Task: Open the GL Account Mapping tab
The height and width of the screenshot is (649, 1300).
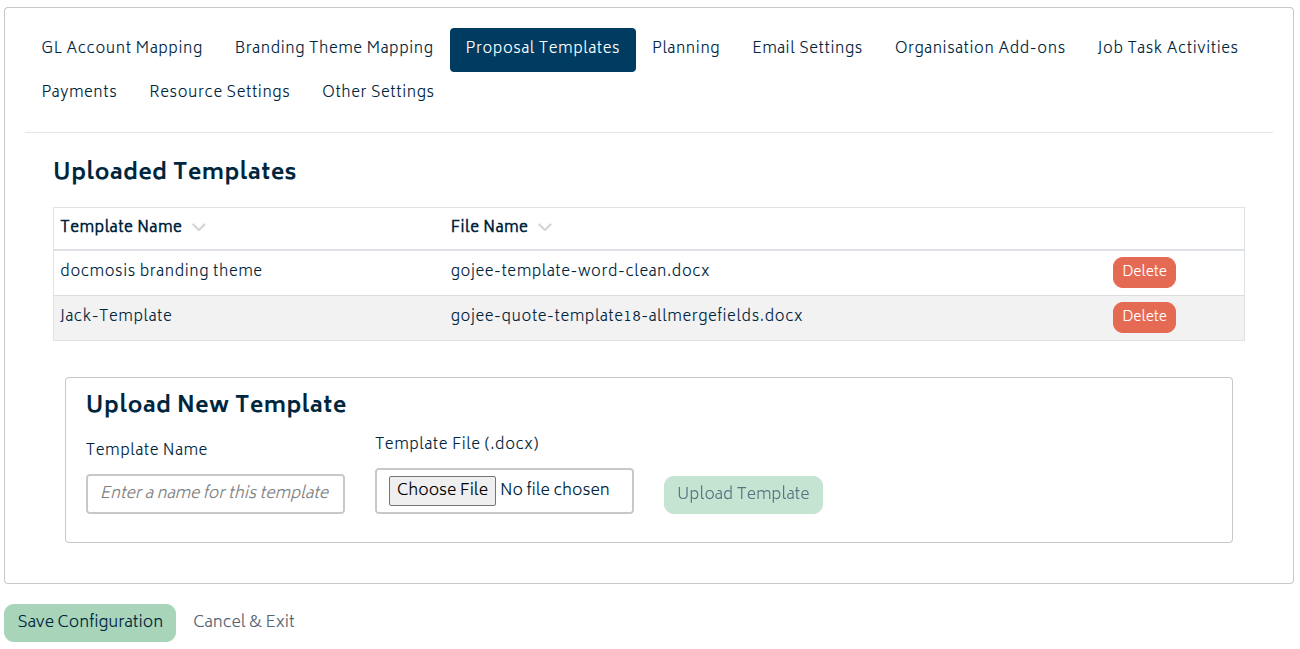Action: [x=122, y=48]
